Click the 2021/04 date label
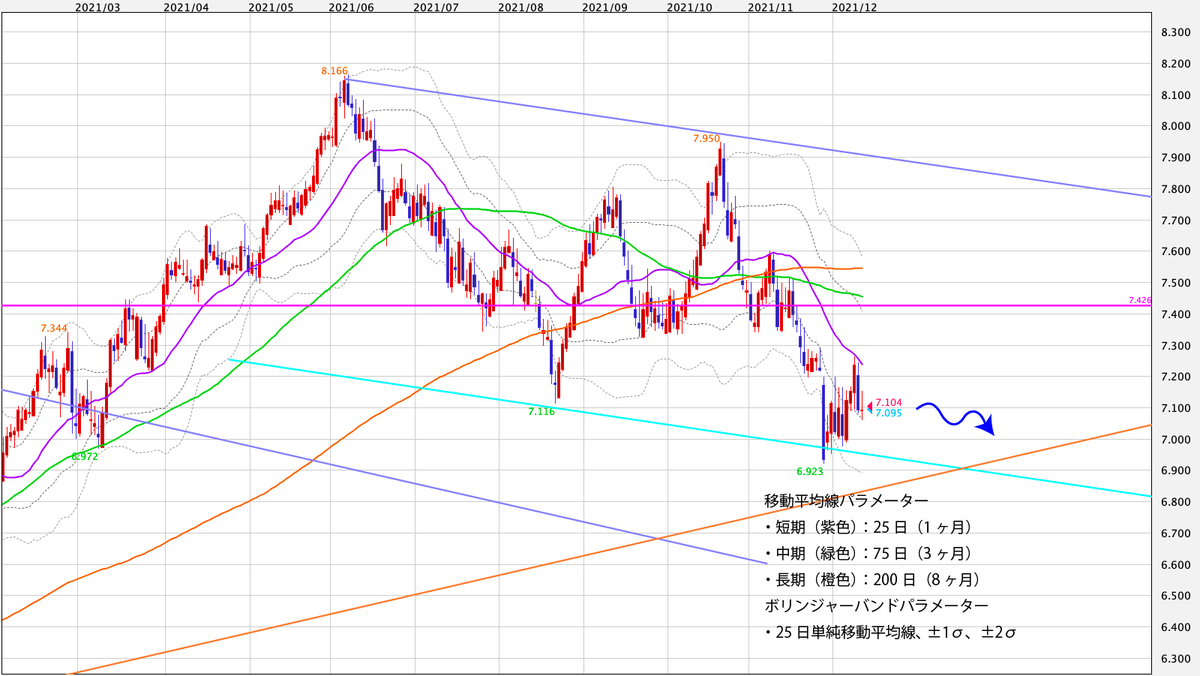Image resolution: width=1200 pixels, height=676 pixels. 185,6
